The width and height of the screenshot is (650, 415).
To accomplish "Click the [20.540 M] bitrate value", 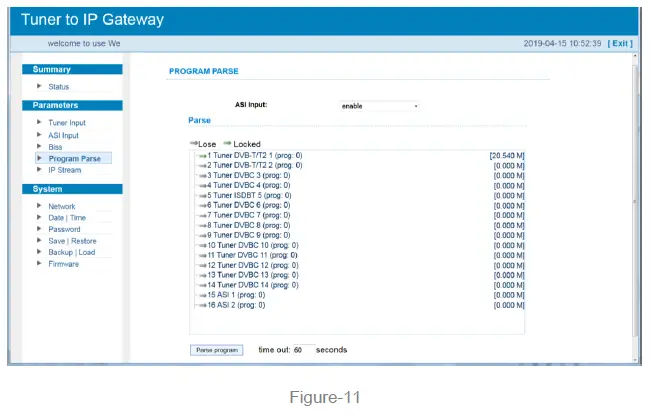I will point(507,156).
